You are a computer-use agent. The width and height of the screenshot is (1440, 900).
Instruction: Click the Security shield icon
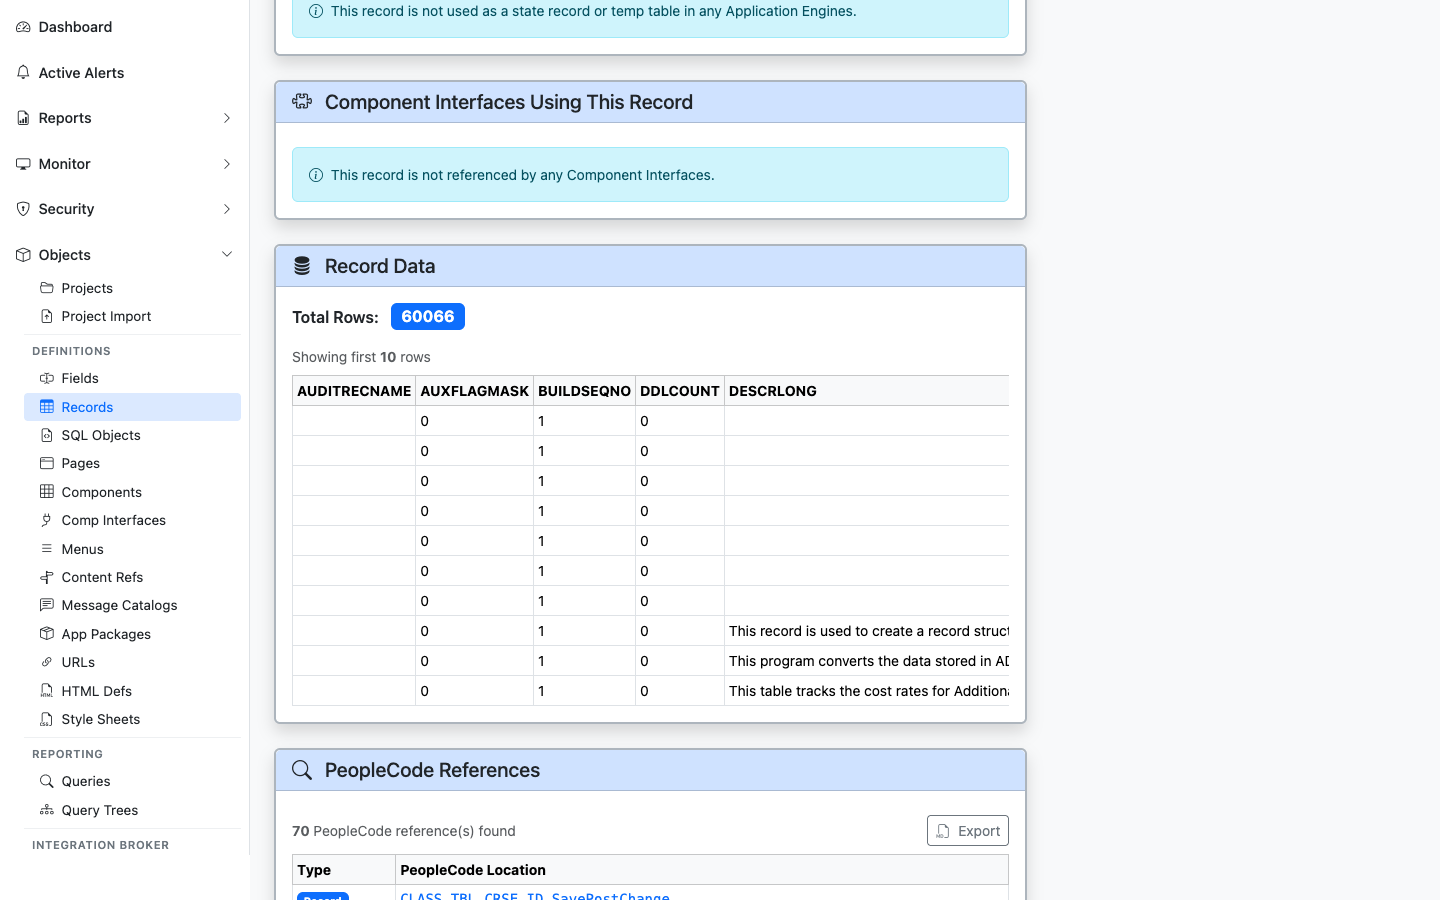(23, 209)
